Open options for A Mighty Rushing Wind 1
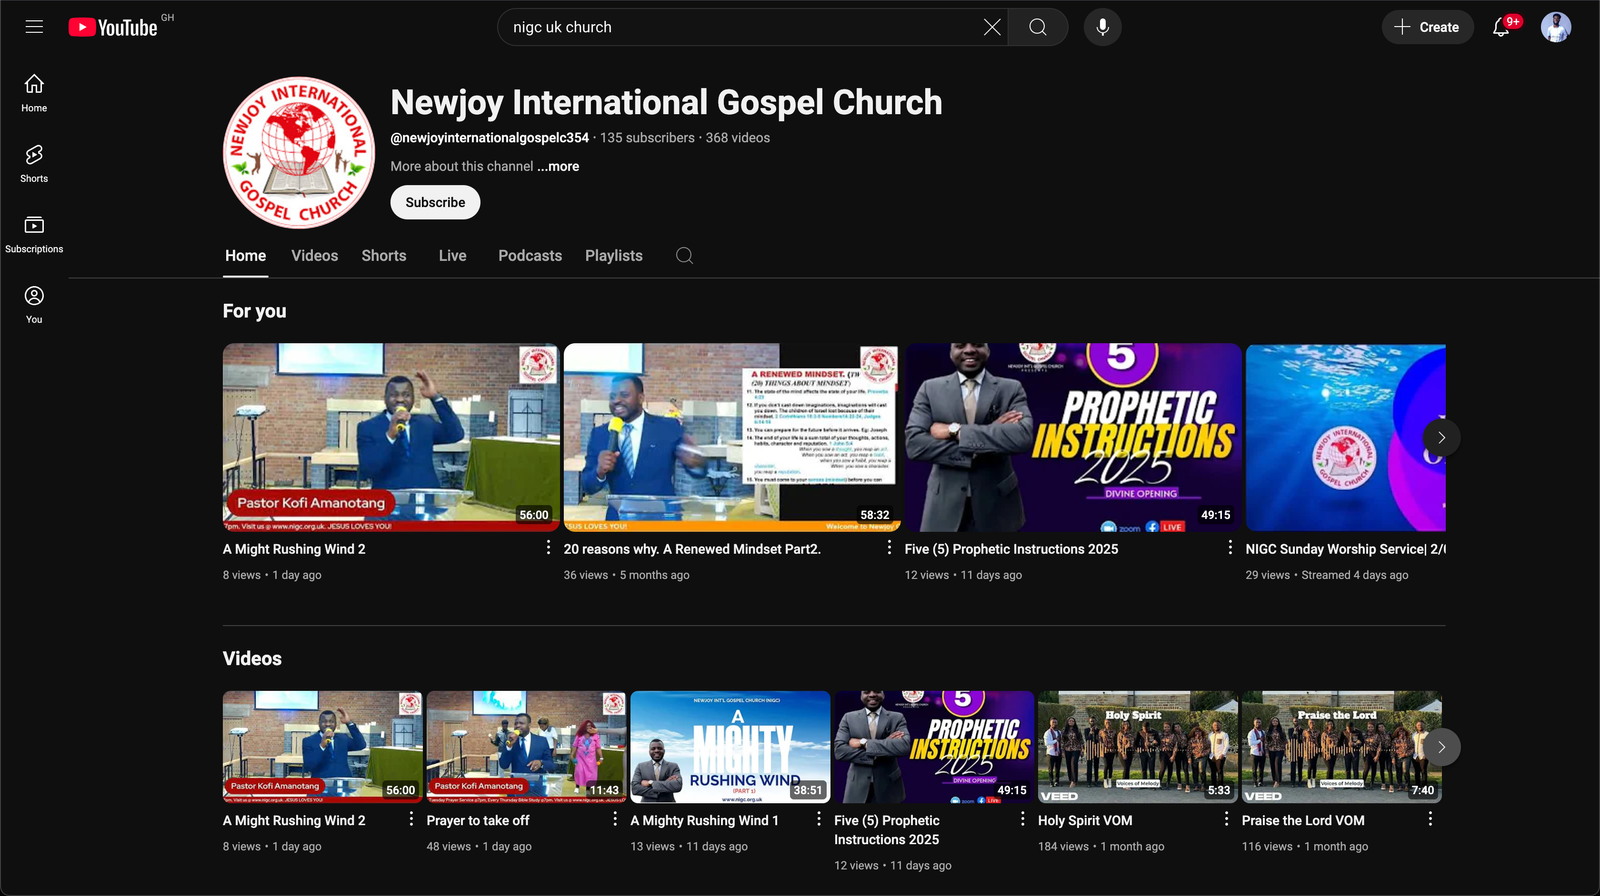This screenshot has height=896, width=1600. coord(819,819)
